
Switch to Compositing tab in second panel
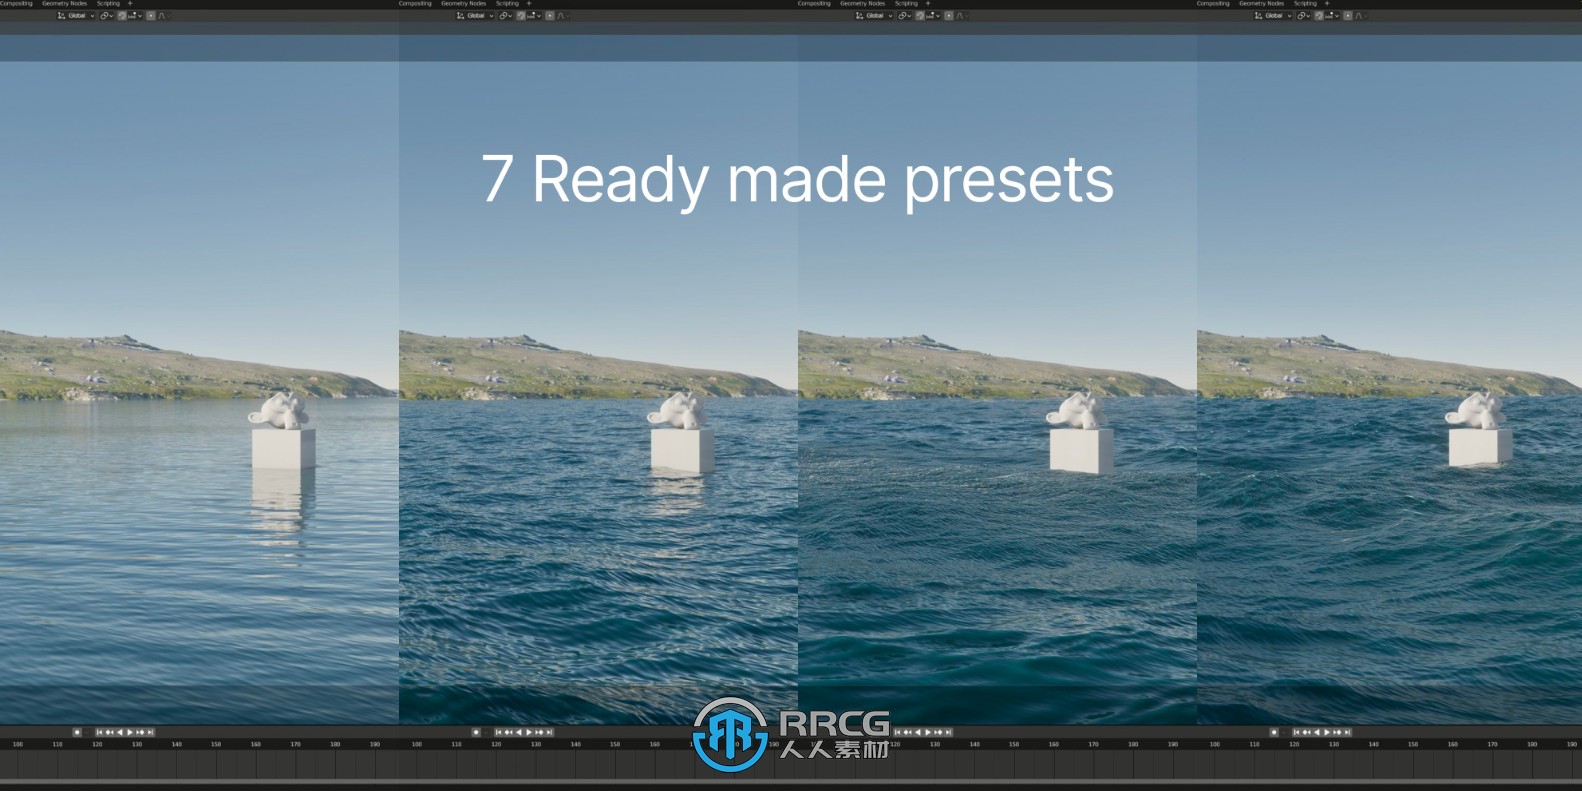click(x=415, y=3)
